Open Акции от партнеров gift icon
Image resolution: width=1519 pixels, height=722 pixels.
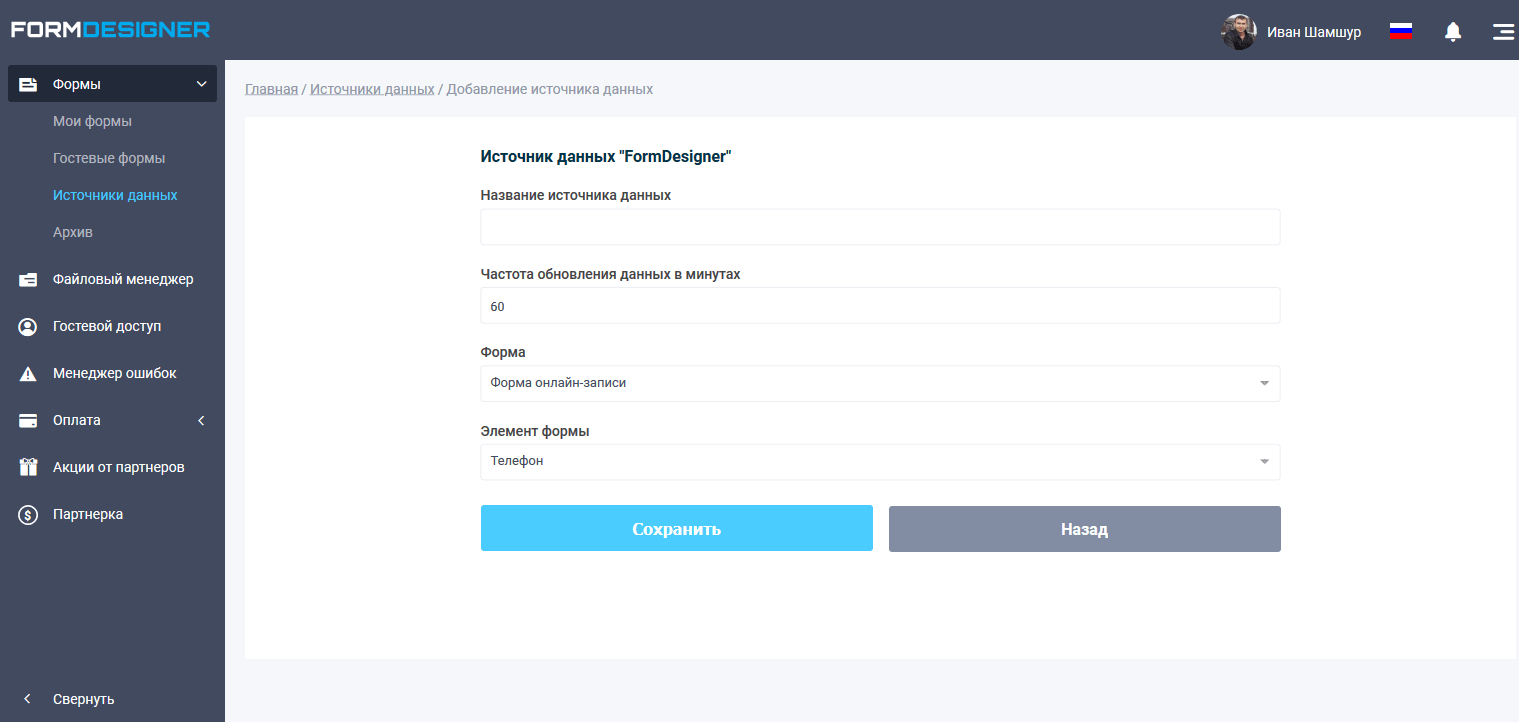tap(27, 467)
